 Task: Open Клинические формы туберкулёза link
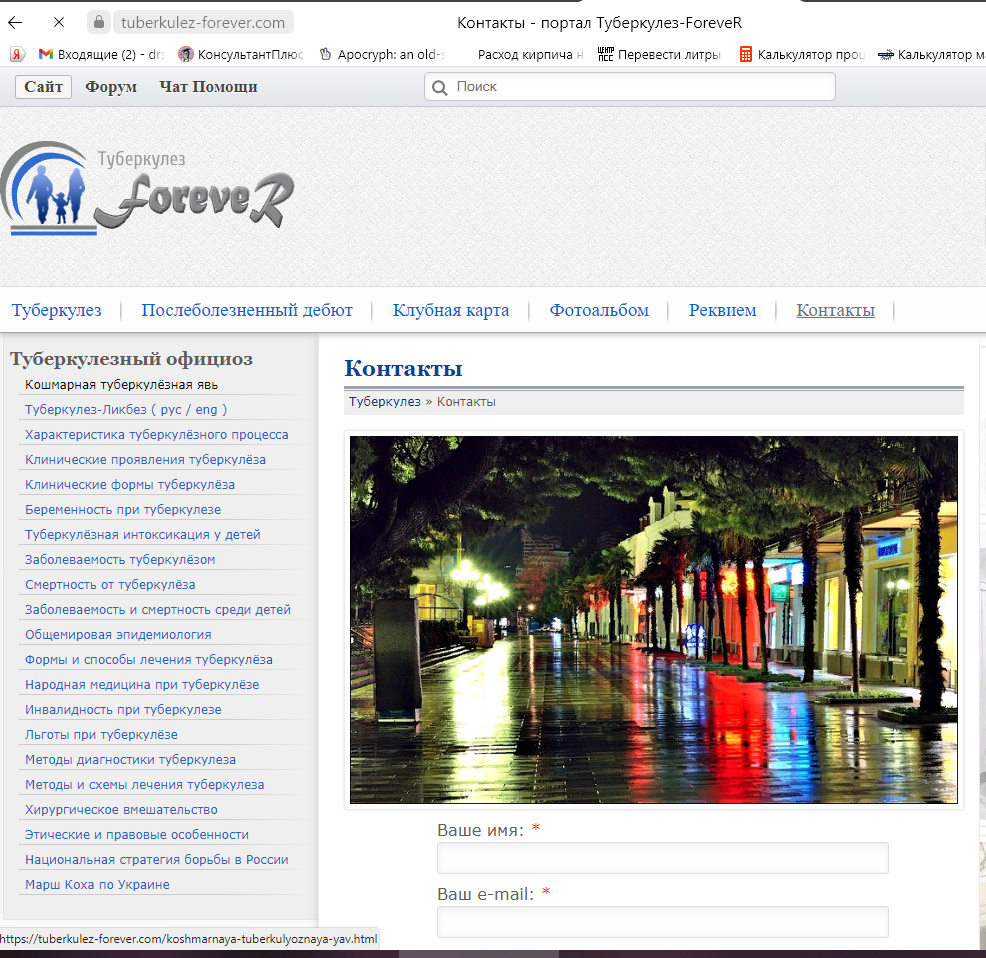coord(130,484)
